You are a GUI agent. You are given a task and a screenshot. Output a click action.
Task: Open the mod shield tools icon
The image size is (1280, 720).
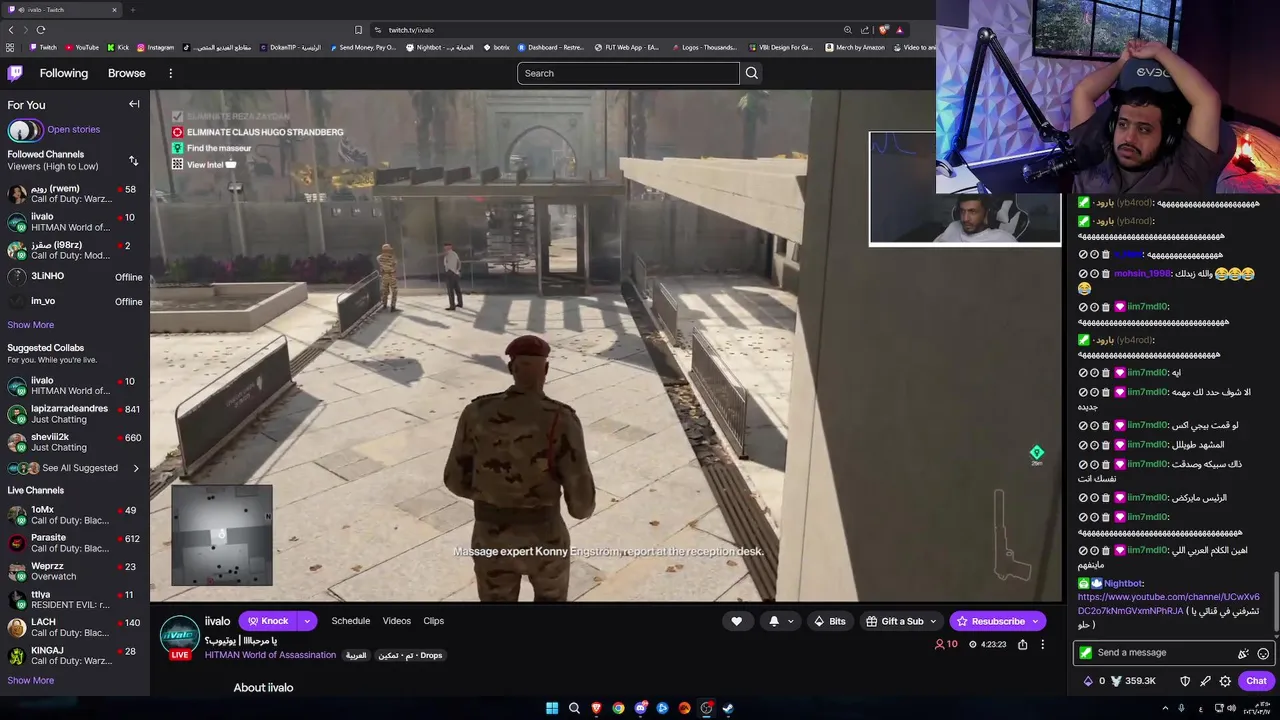pyautogui.click(x=1185, y=681)
